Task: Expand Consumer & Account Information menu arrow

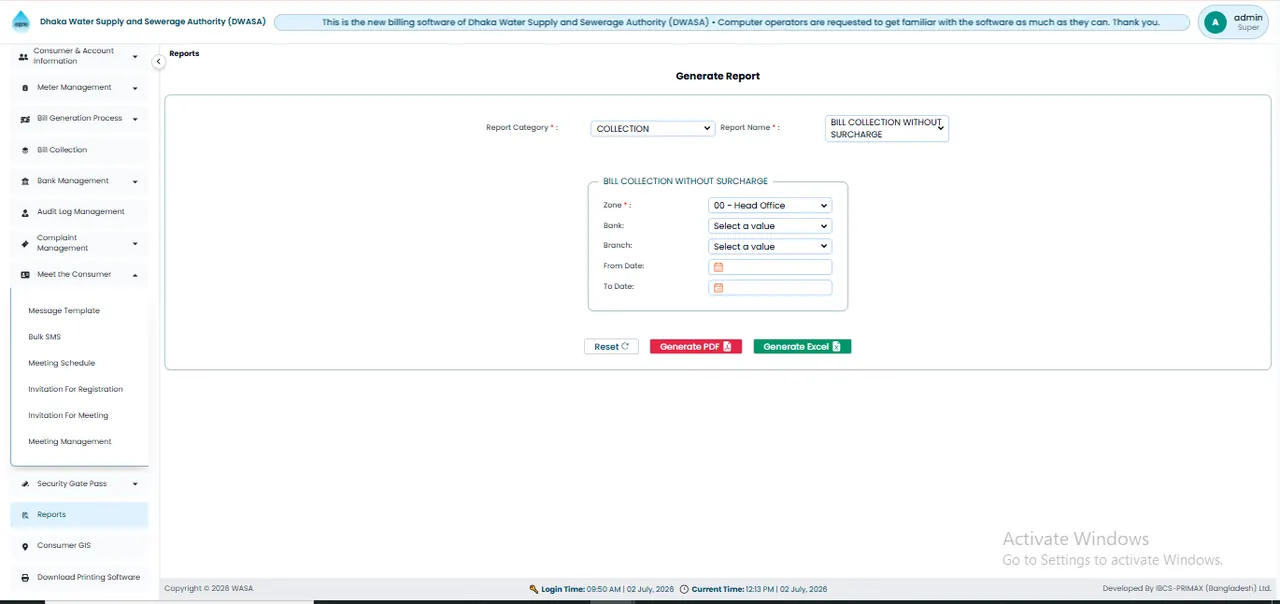Action: pyautogui.click(x=135, y=57)
